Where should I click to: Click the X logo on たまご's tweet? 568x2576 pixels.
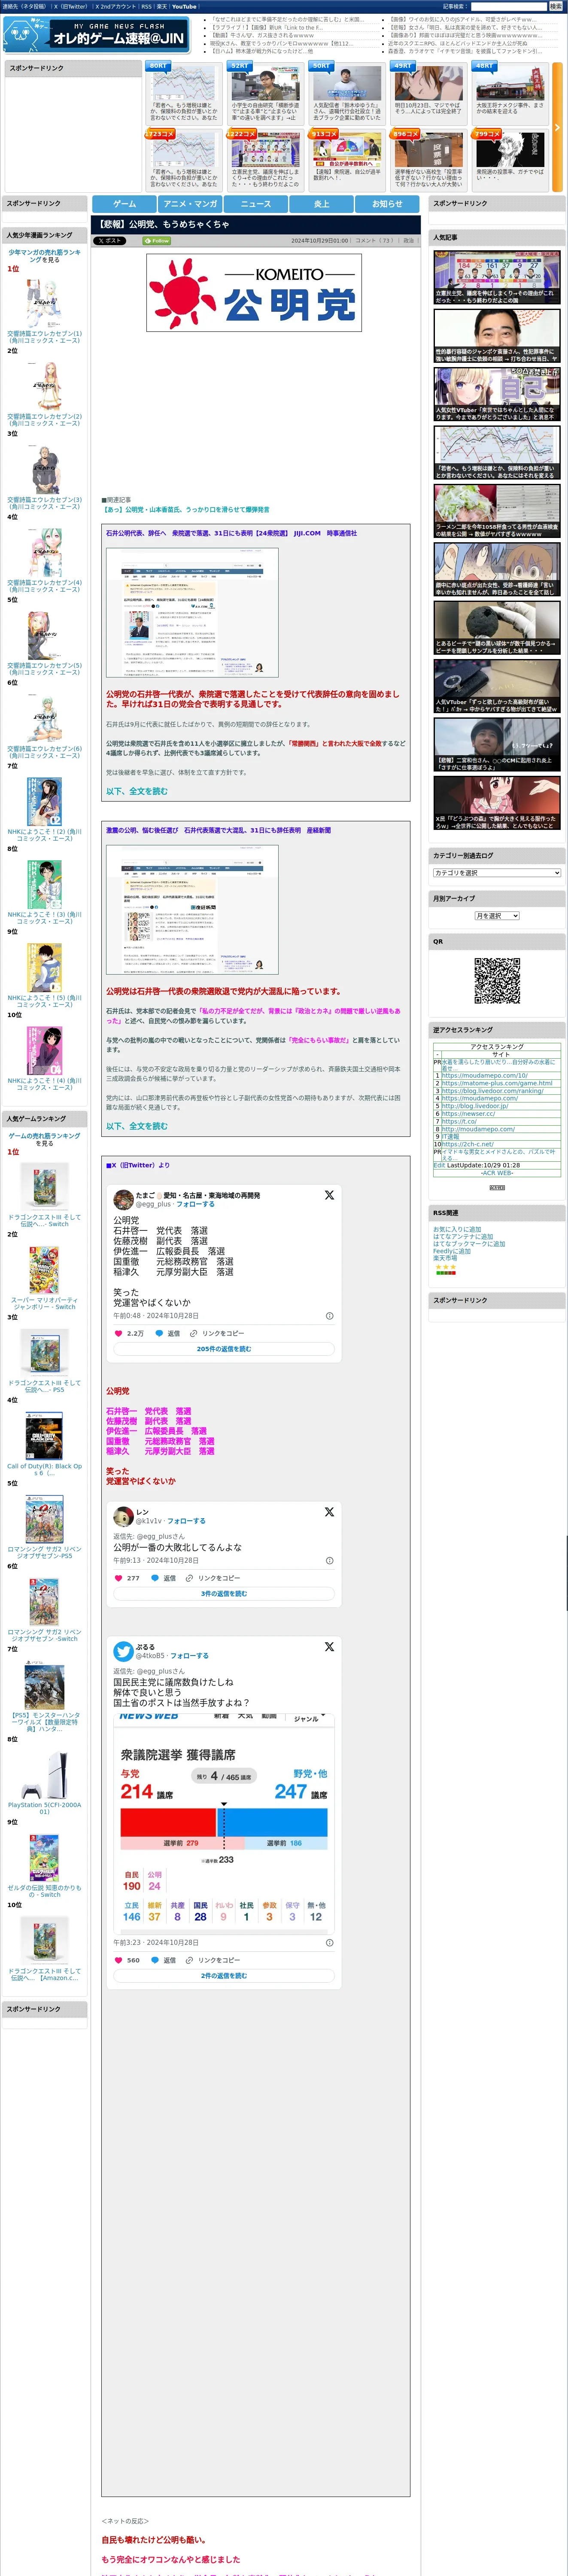pos(329,1195)
